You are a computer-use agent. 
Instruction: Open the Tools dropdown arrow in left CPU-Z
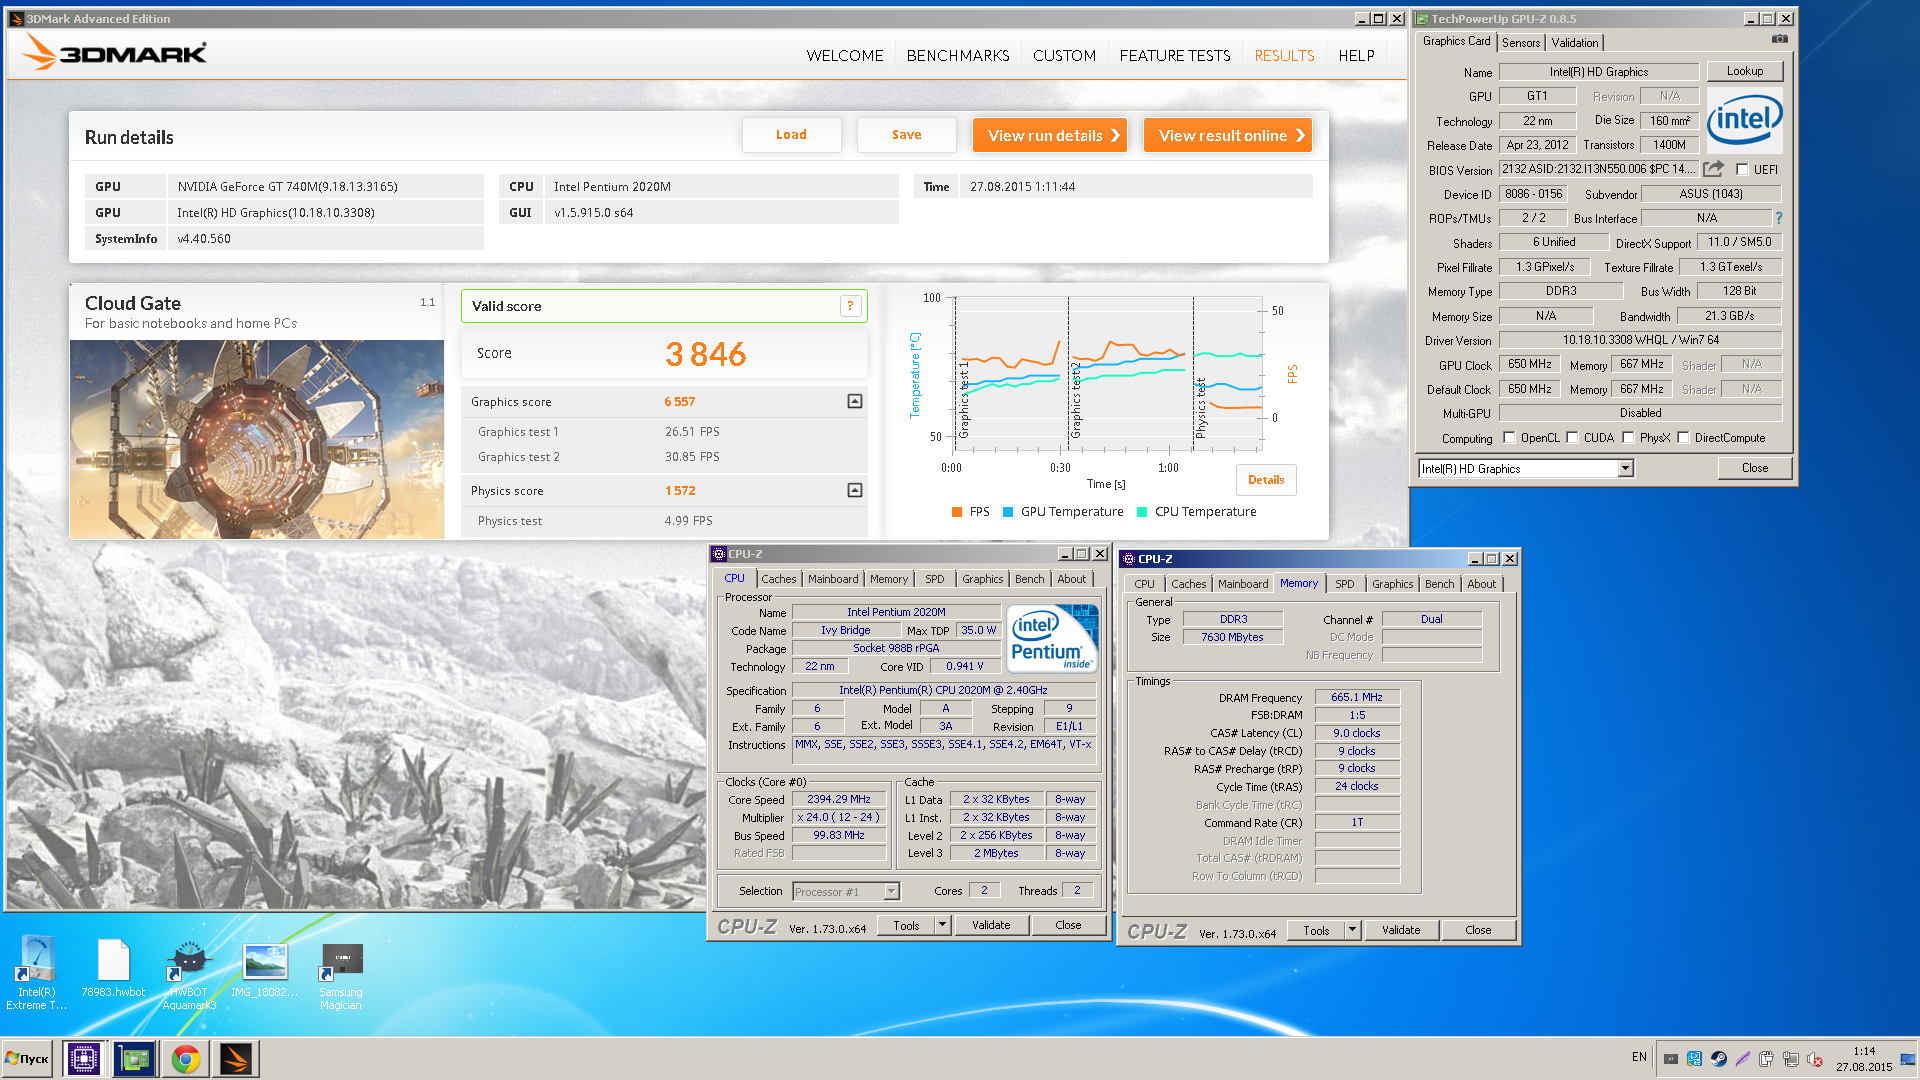coord(942,925)
